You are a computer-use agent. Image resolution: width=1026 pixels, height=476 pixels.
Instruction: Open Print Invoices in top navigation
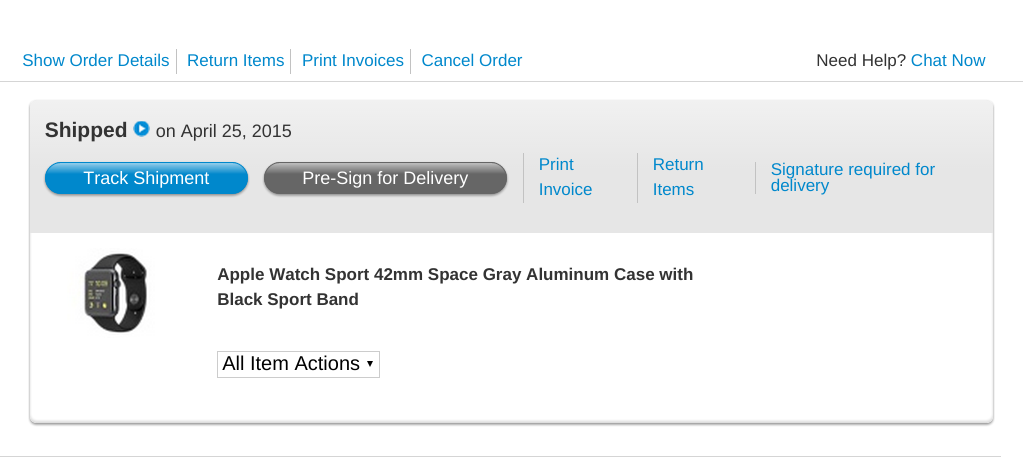(353, 61)
